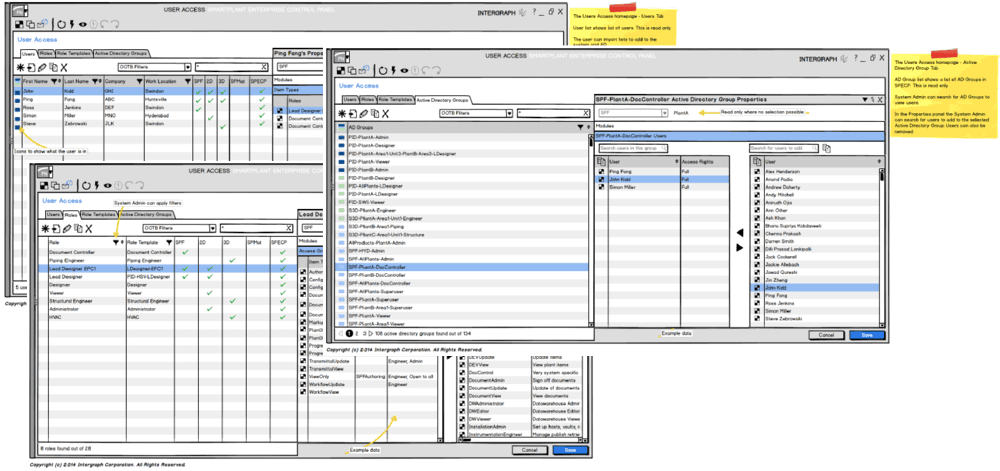The width and height of the screenshot is (1000, 471).
Task: Click the next page arrow in AD groups pager
Action: tap(371, 333)
